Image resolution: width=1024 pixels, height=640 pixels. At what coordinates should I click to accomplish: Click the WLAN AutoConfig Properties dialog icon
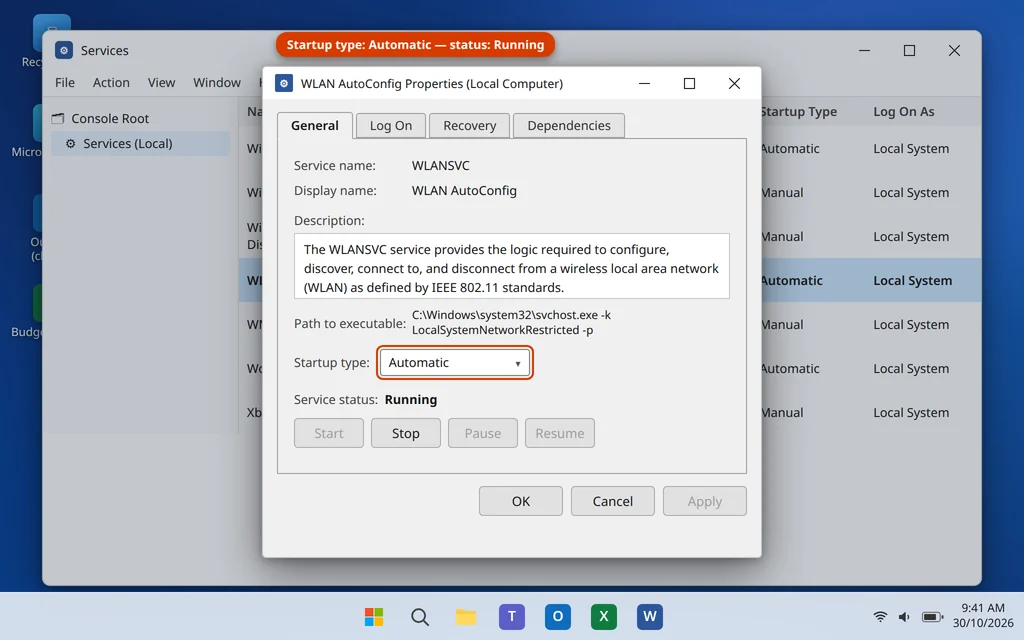click(x=283, y=84)
